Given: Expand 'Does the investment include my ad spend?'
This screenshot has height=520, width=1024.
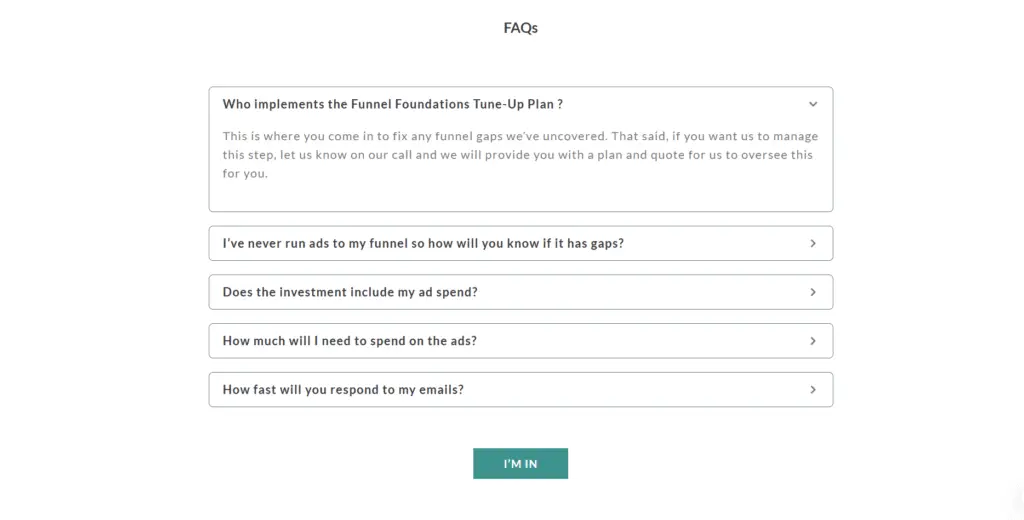Looking at the screenshot, I should (x=350, y=292).
